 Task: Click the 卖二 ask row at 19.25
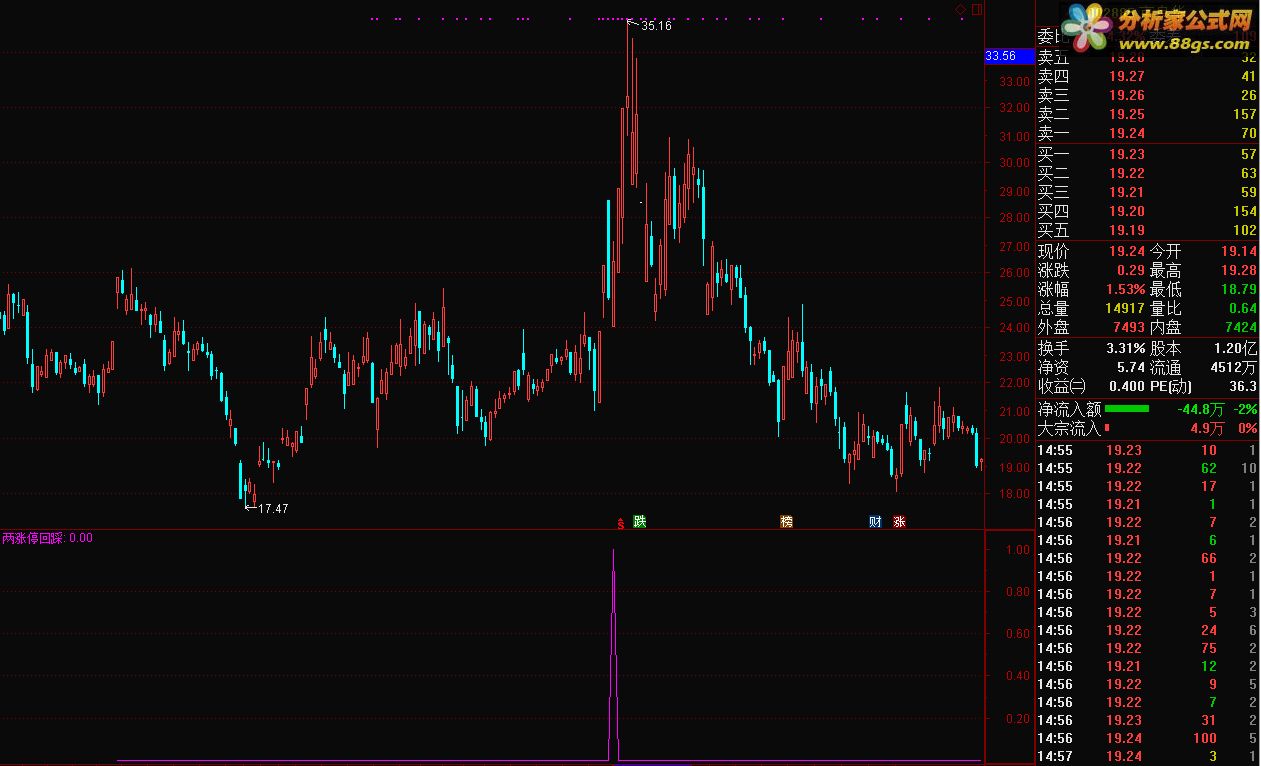click(x=1147, y=114)
